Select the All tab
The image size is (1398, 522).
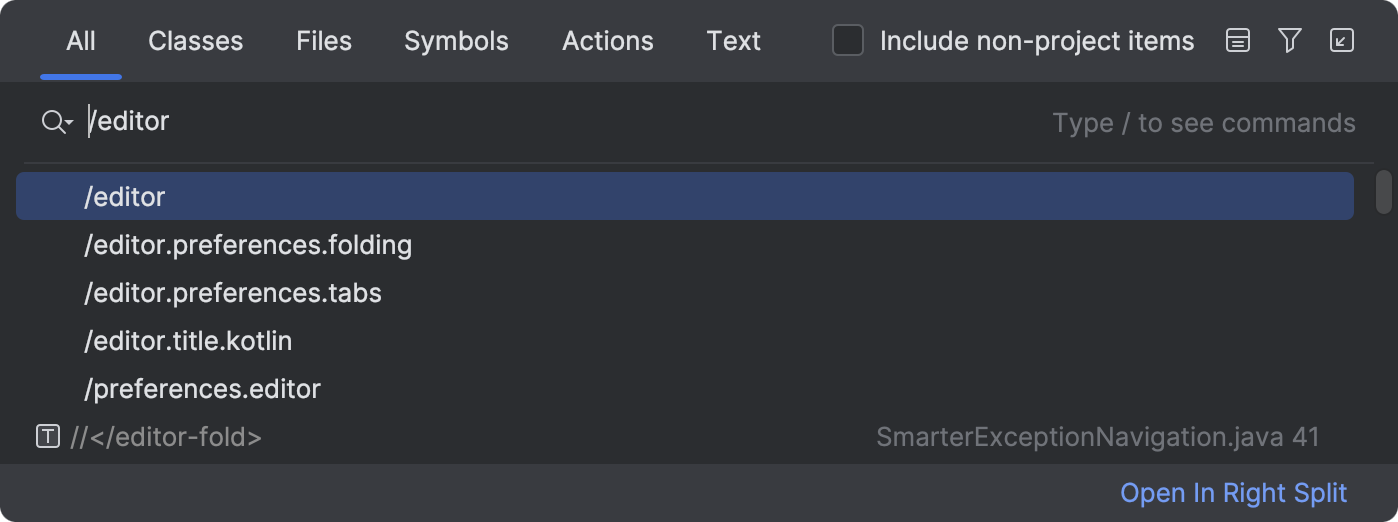[81, 41]
